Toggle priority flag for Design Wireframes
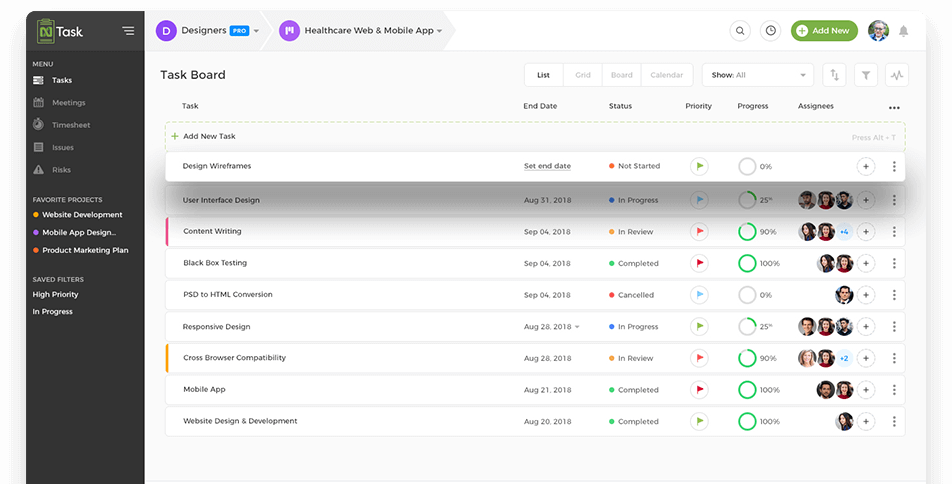The width and height of the screenshot is (952, 484). 699,166
